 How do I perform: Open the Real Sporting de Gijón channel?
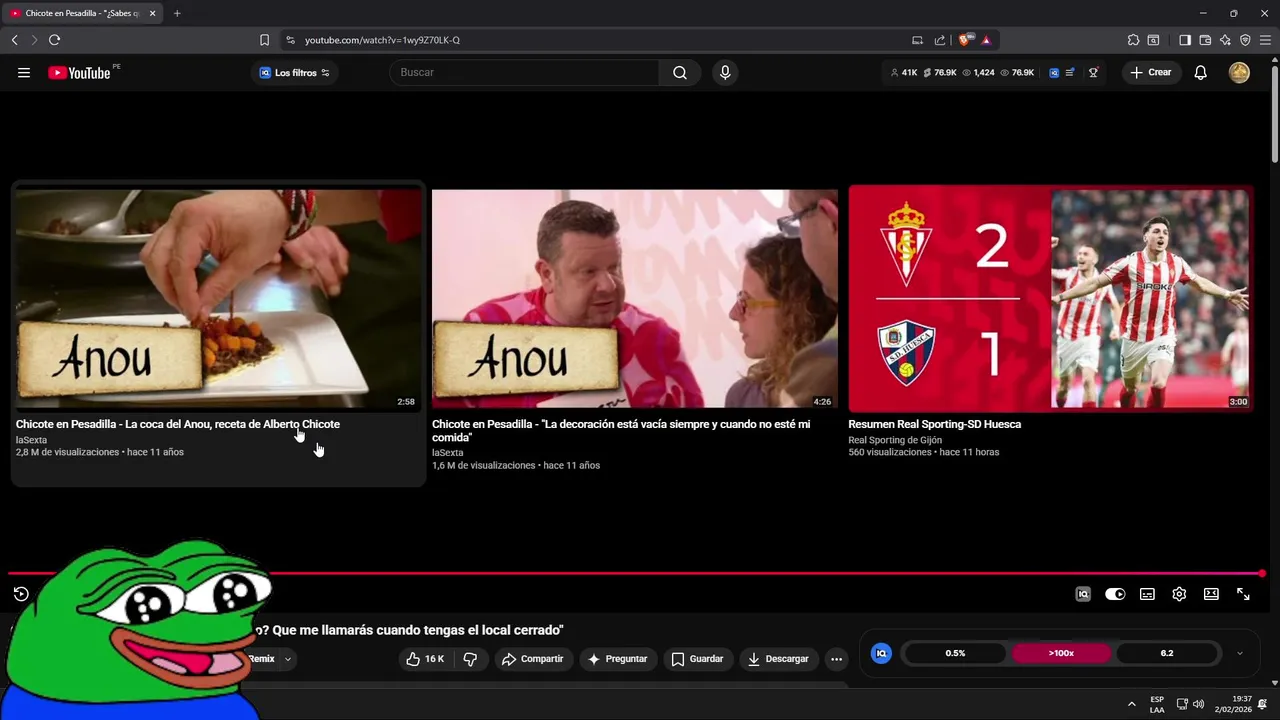[x=895, y=440]
